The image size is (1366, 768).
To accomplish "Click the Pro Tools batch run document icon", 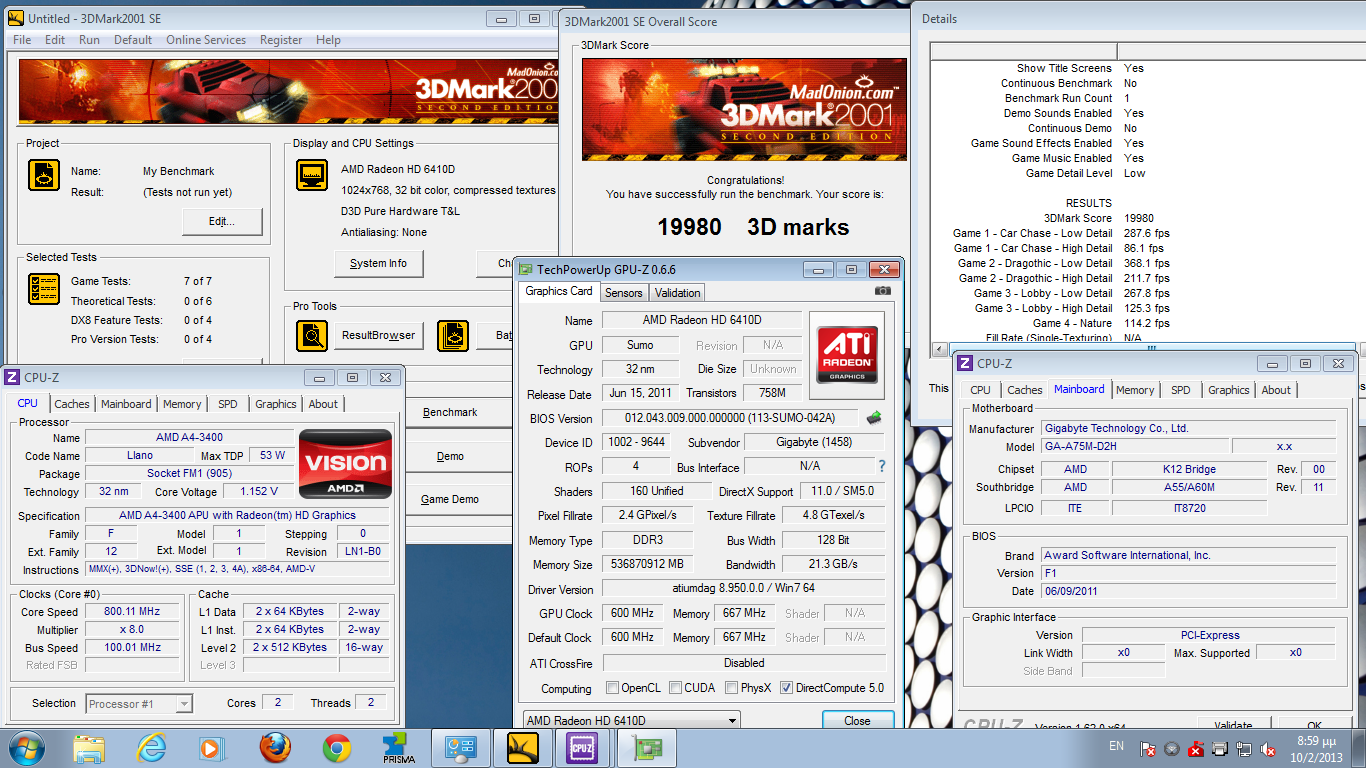I will [453, 335].
